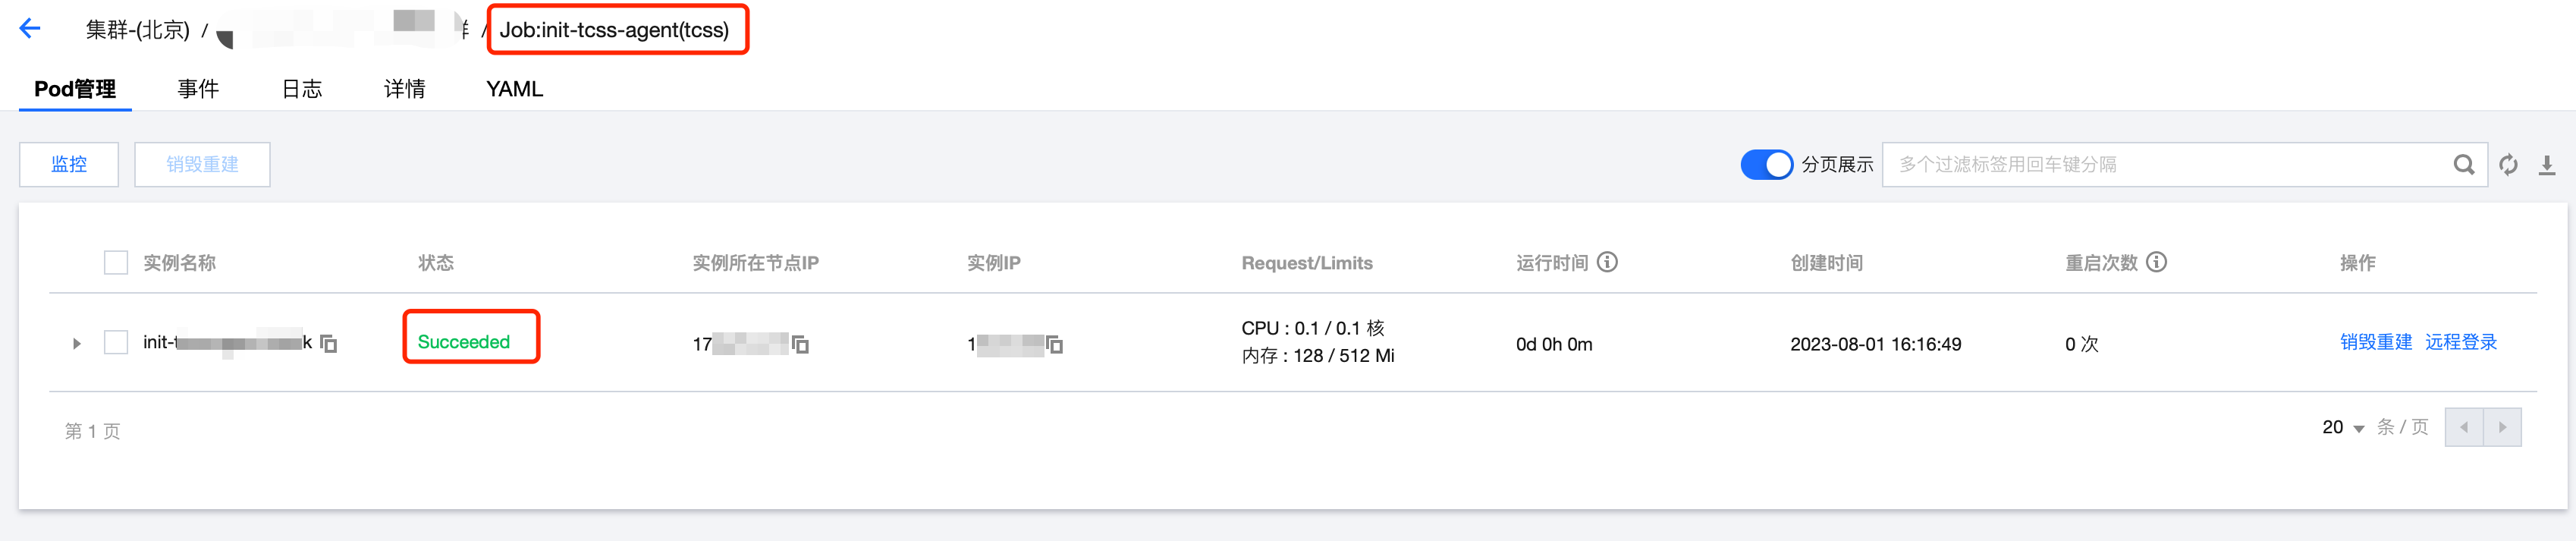The width and height of the screenshot is (2576, 541).
Task: Refresh the pod list
Action: pyautogui.click(x=2508, y=165)
